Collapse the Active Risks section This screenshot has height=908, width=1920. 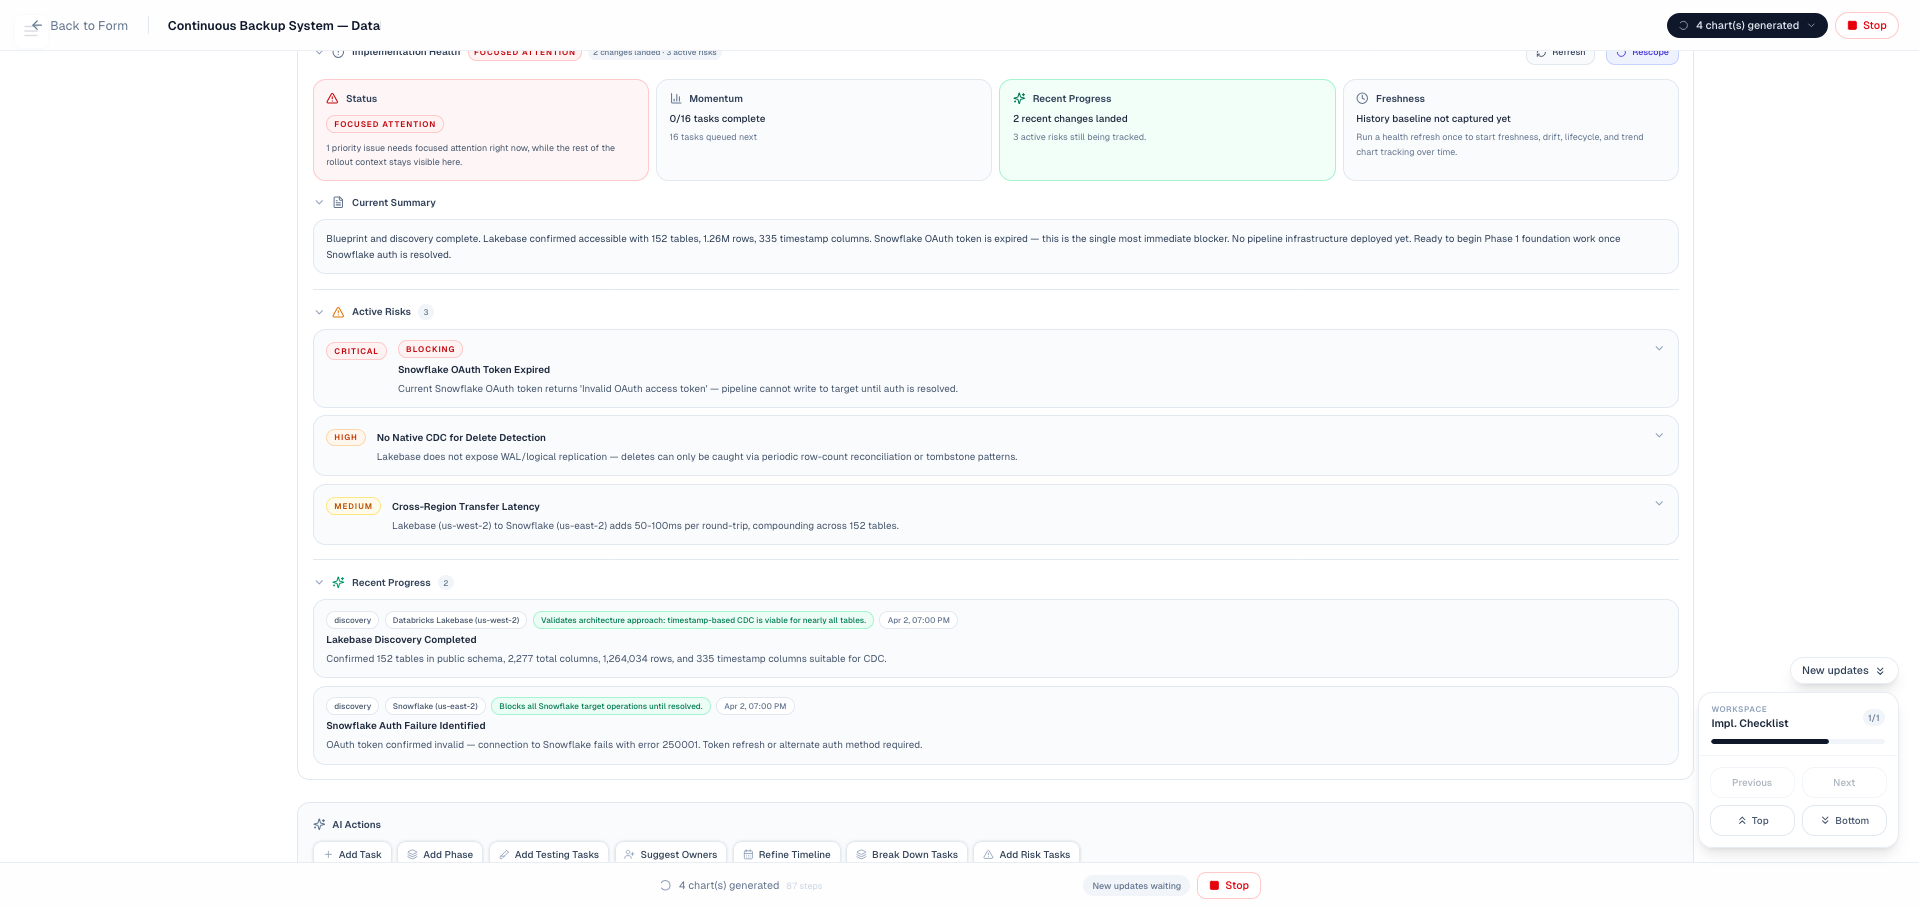pyautogui.click(x=319, y=312)
